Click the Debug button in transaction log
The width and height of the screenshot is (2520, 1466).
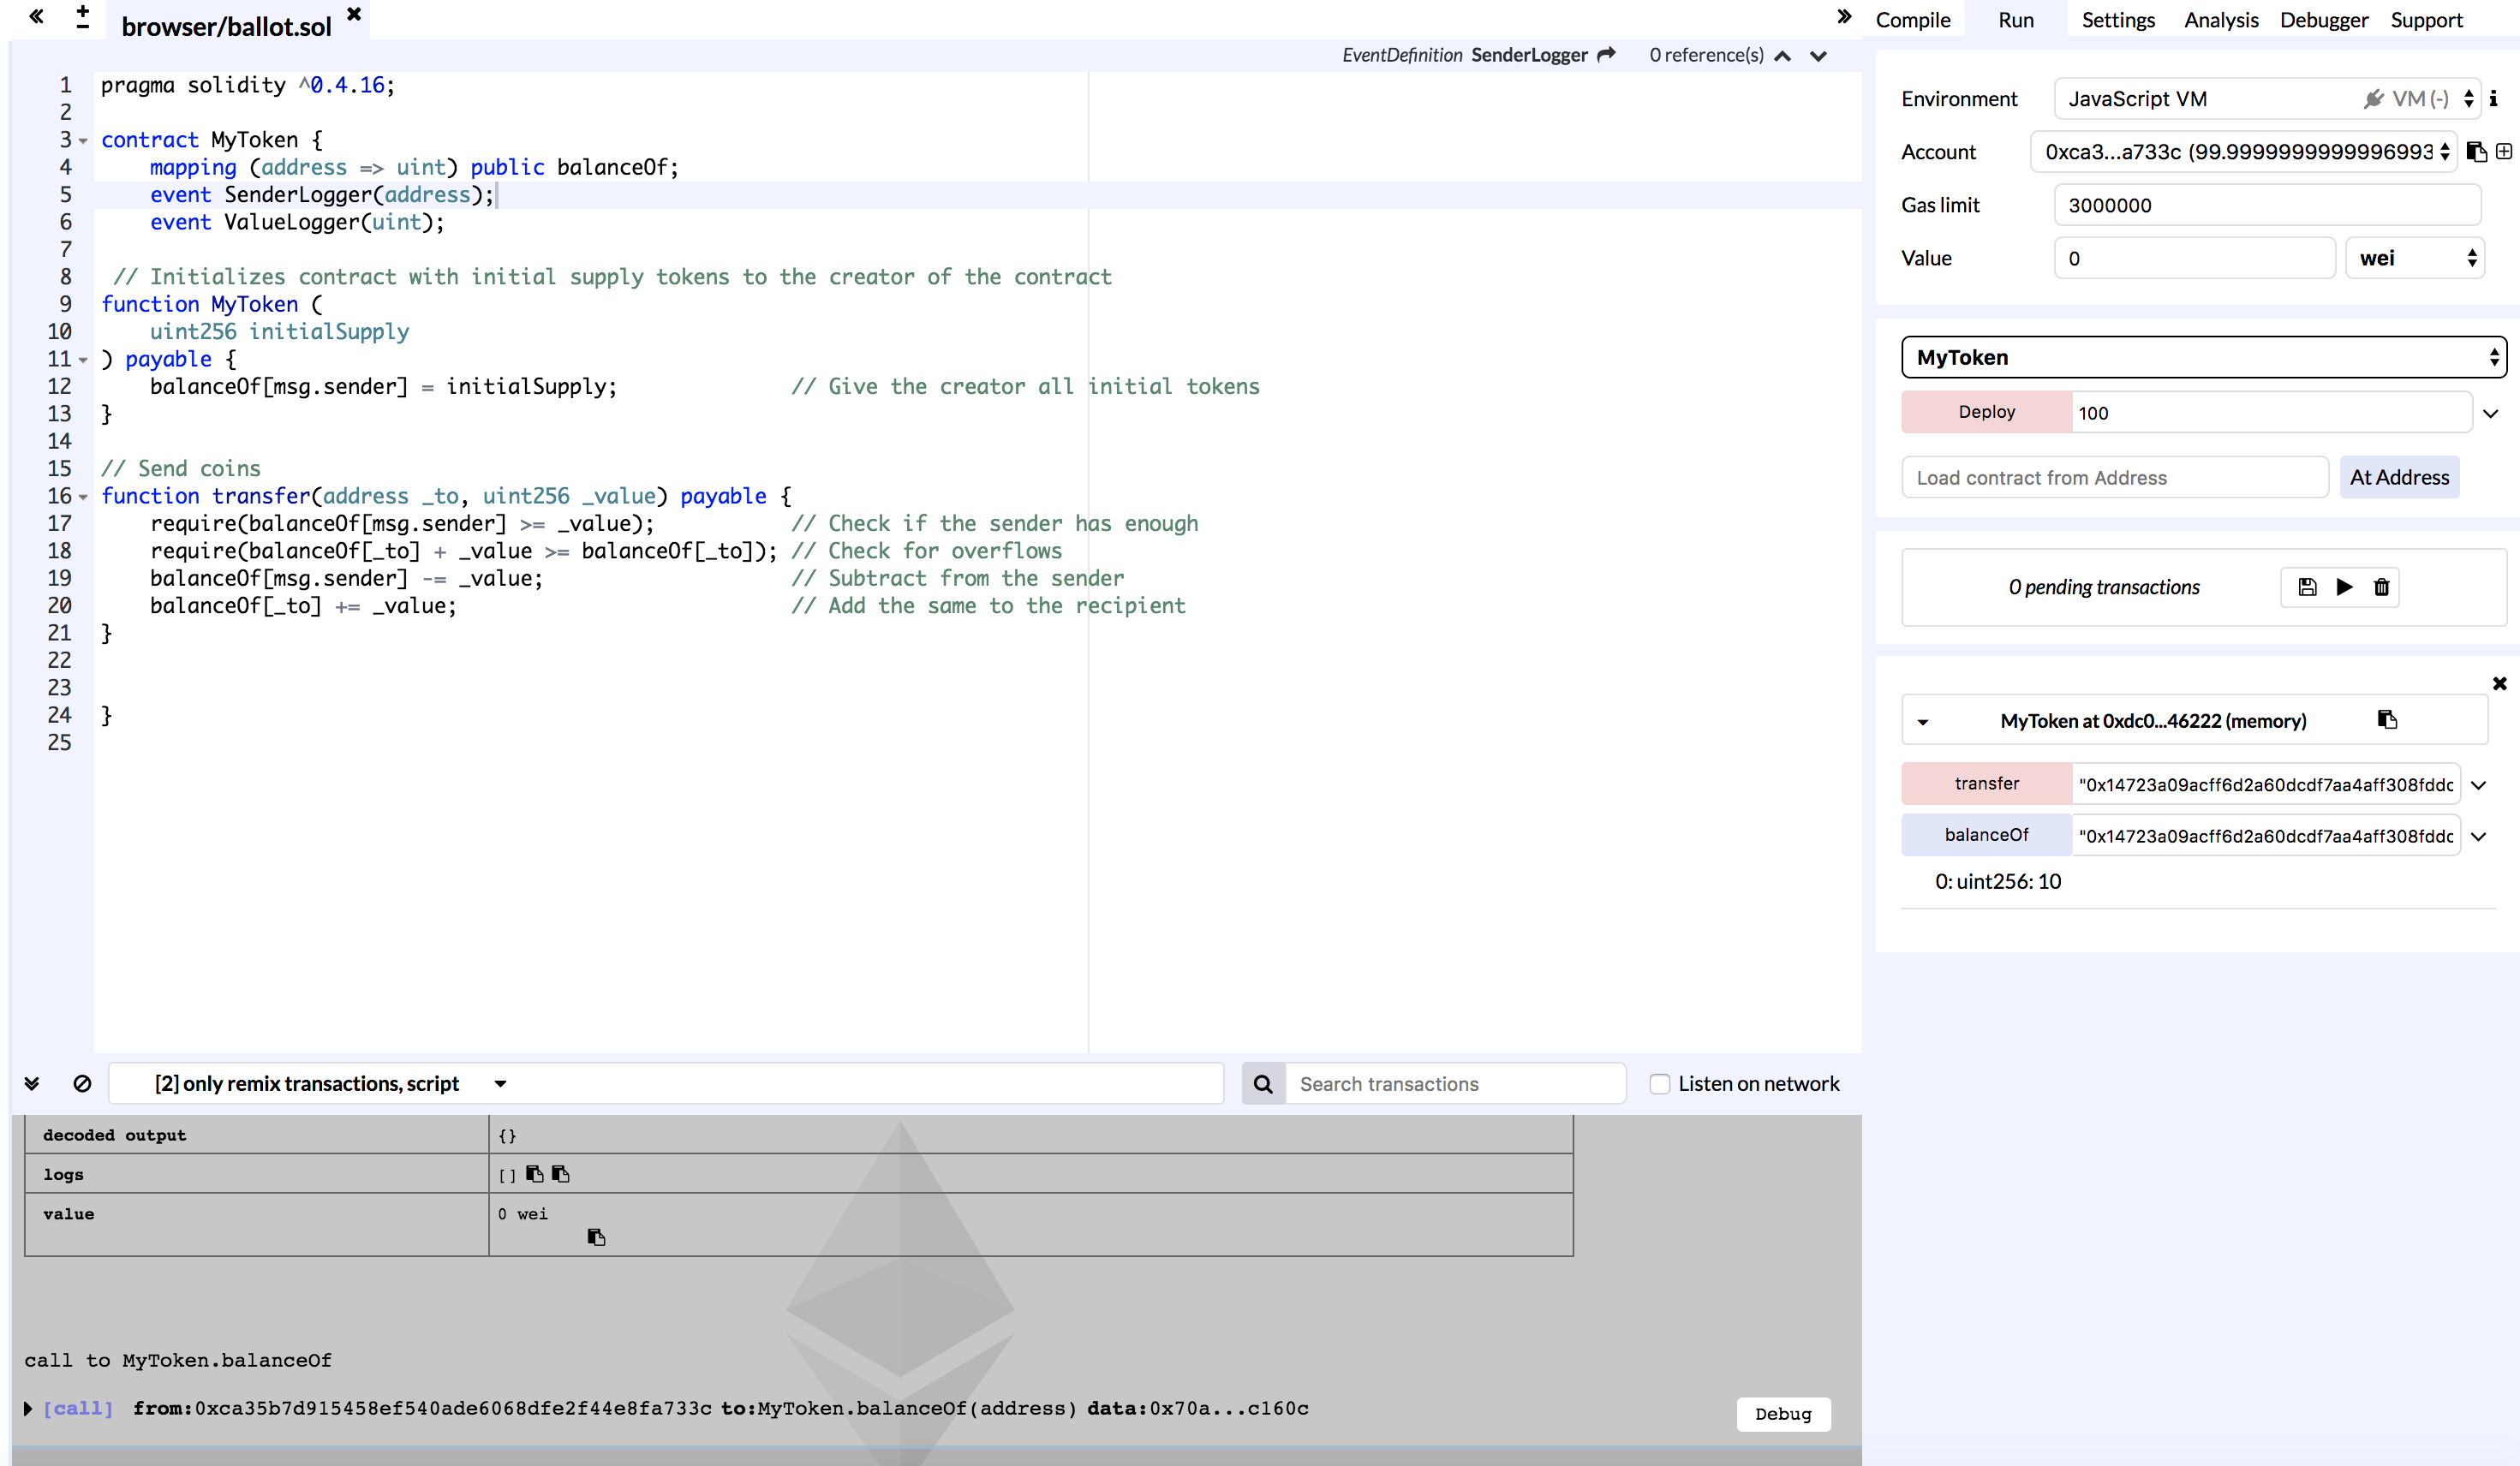coord(1782,1412)
